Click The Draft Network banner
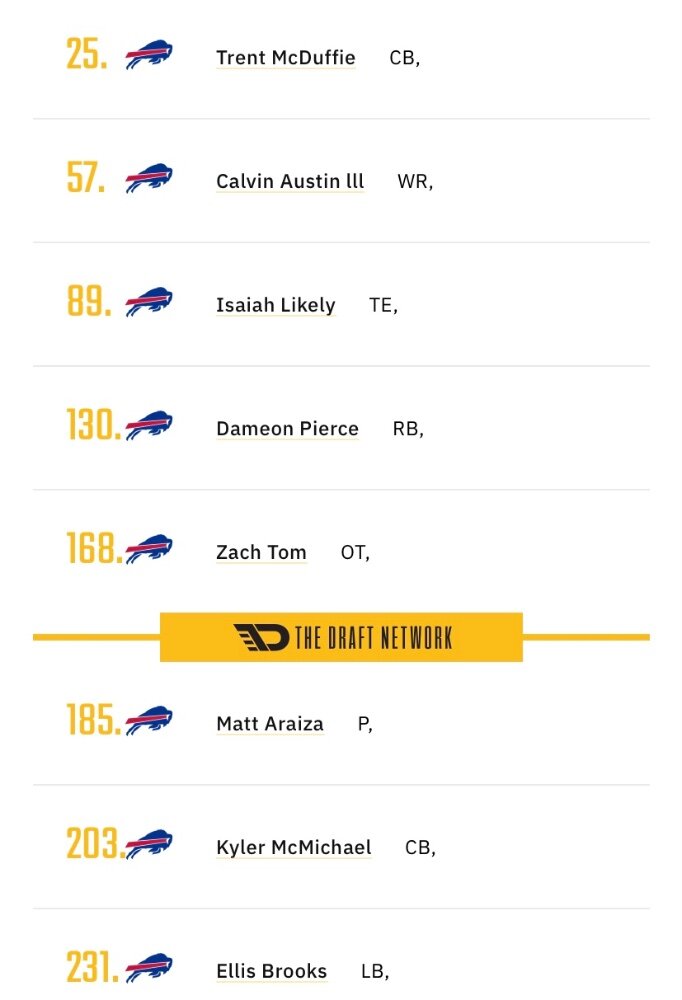 click(x=341, y=637)
